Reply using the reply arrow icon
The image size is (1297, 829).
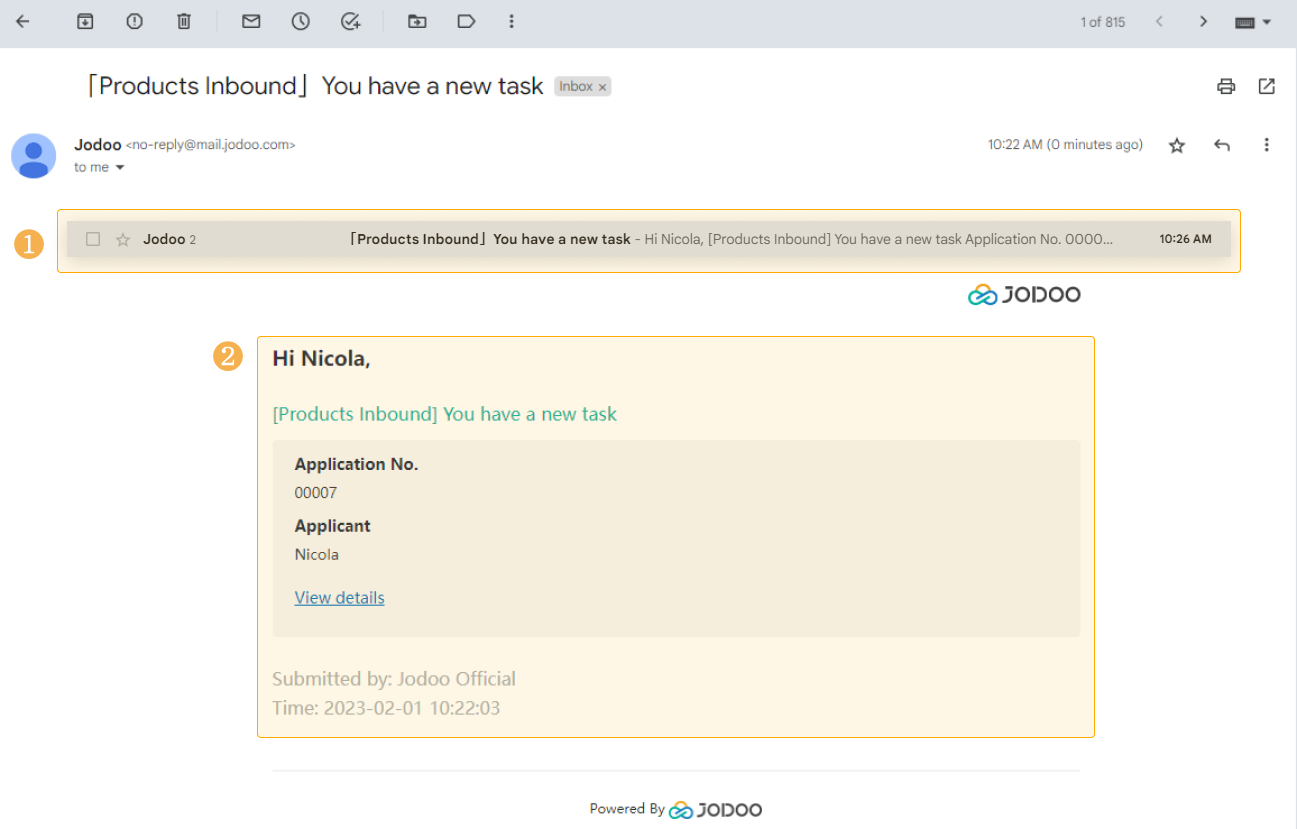click(1222, 145)
